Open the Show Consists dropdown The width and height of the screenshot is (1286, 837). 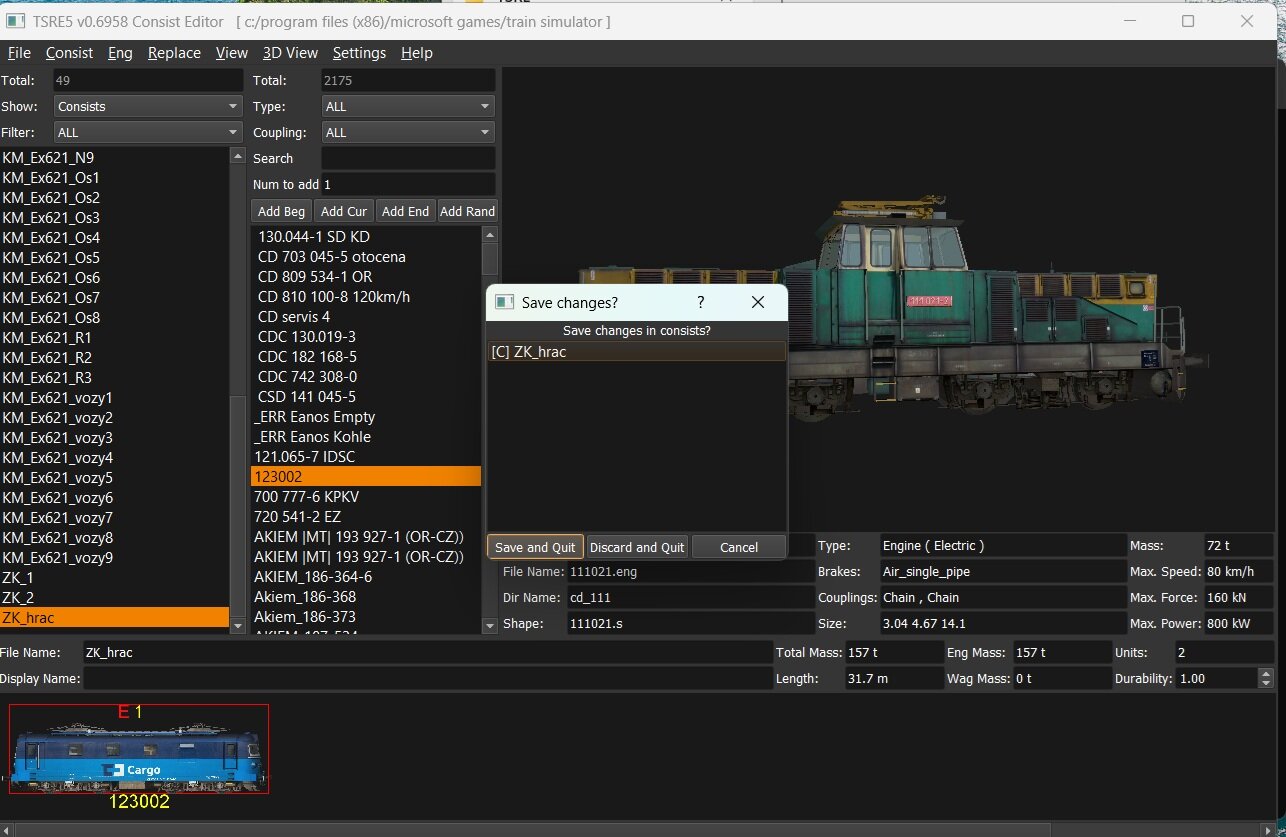click(148, 106)
